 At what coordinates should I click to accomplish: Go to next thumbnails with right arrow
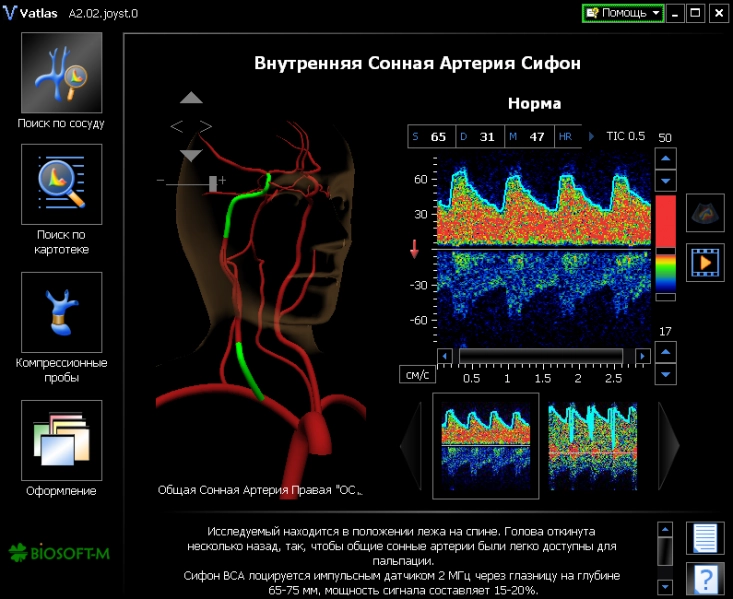tap(669, 445)
